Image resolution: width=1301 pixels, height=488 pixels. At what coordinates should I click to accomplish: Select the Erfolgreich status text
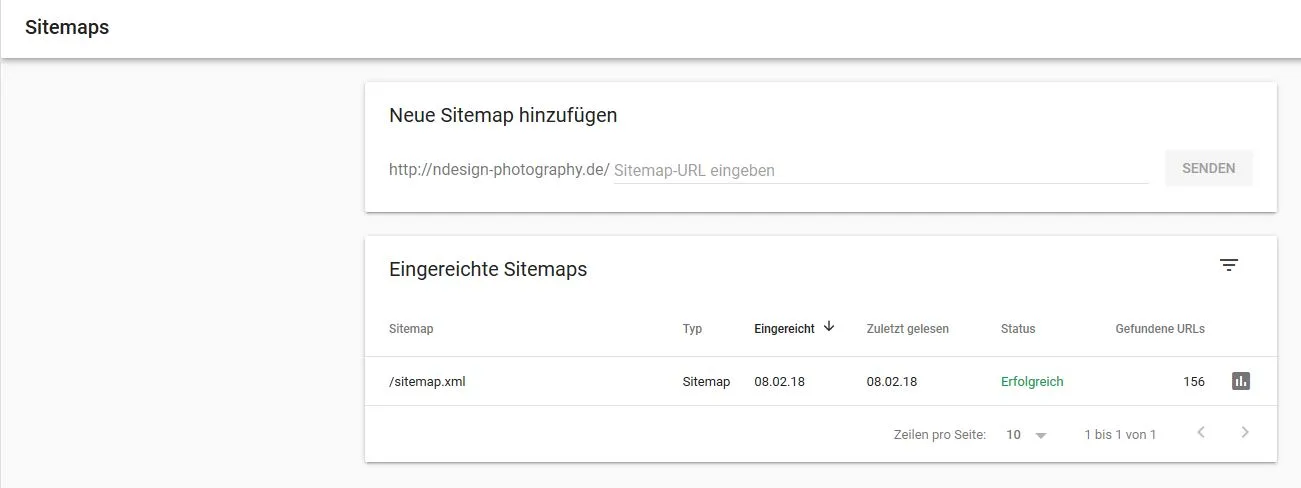click(1032, 381)
